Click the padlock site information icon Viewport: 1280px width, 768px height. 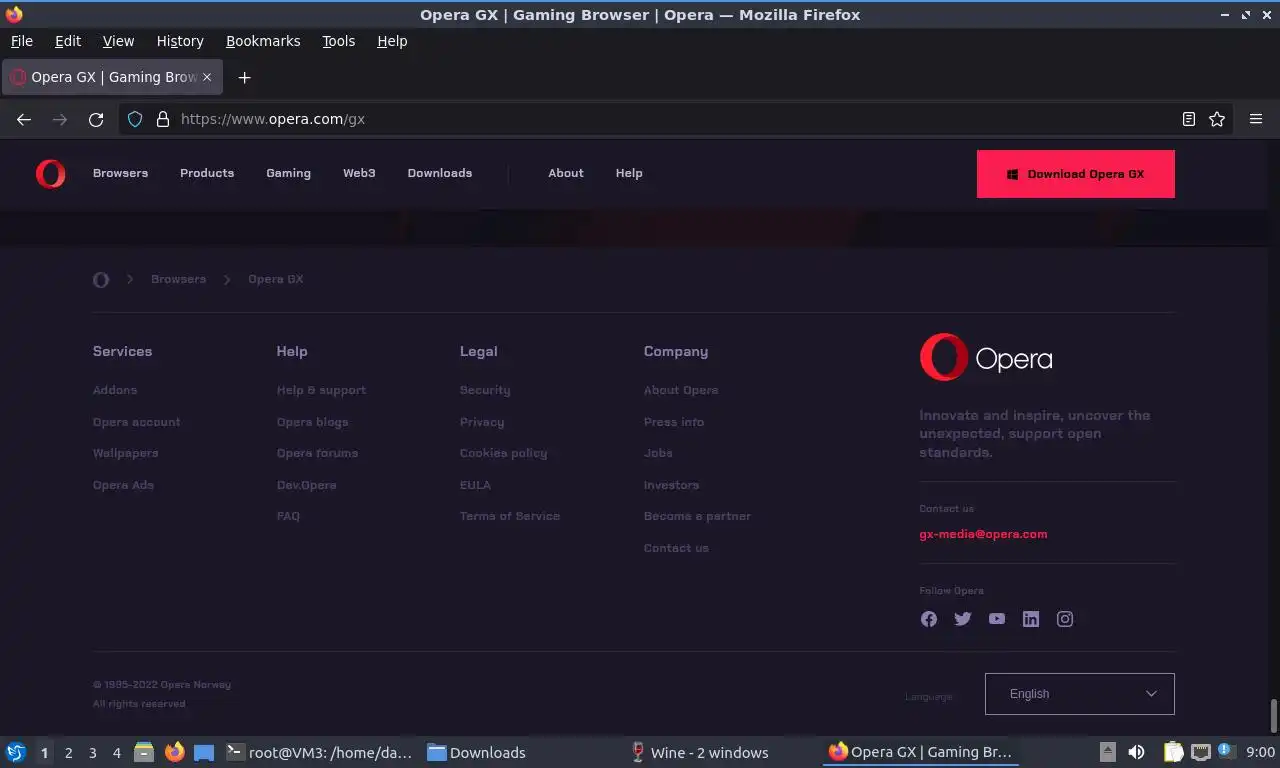click(x=163, y=119)
